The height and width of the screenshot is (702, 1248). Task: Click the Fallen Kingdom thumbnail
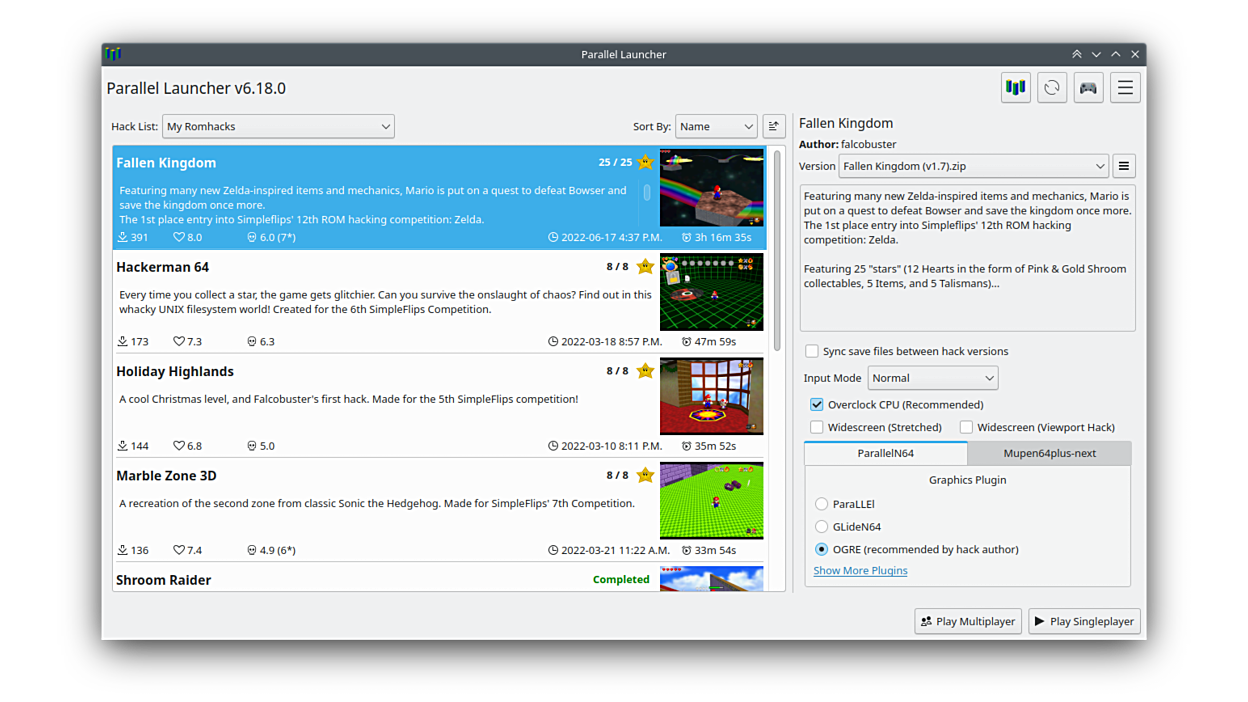point(711,188)
